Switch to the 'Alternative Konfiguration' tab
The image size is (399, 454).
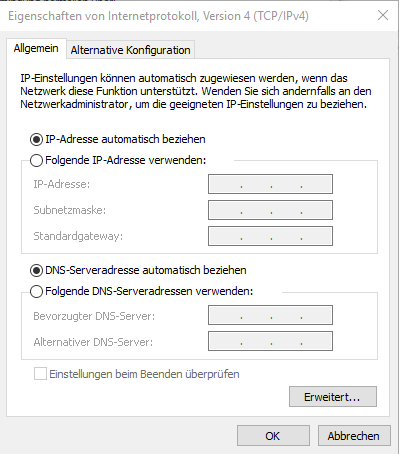click(130, 50)
